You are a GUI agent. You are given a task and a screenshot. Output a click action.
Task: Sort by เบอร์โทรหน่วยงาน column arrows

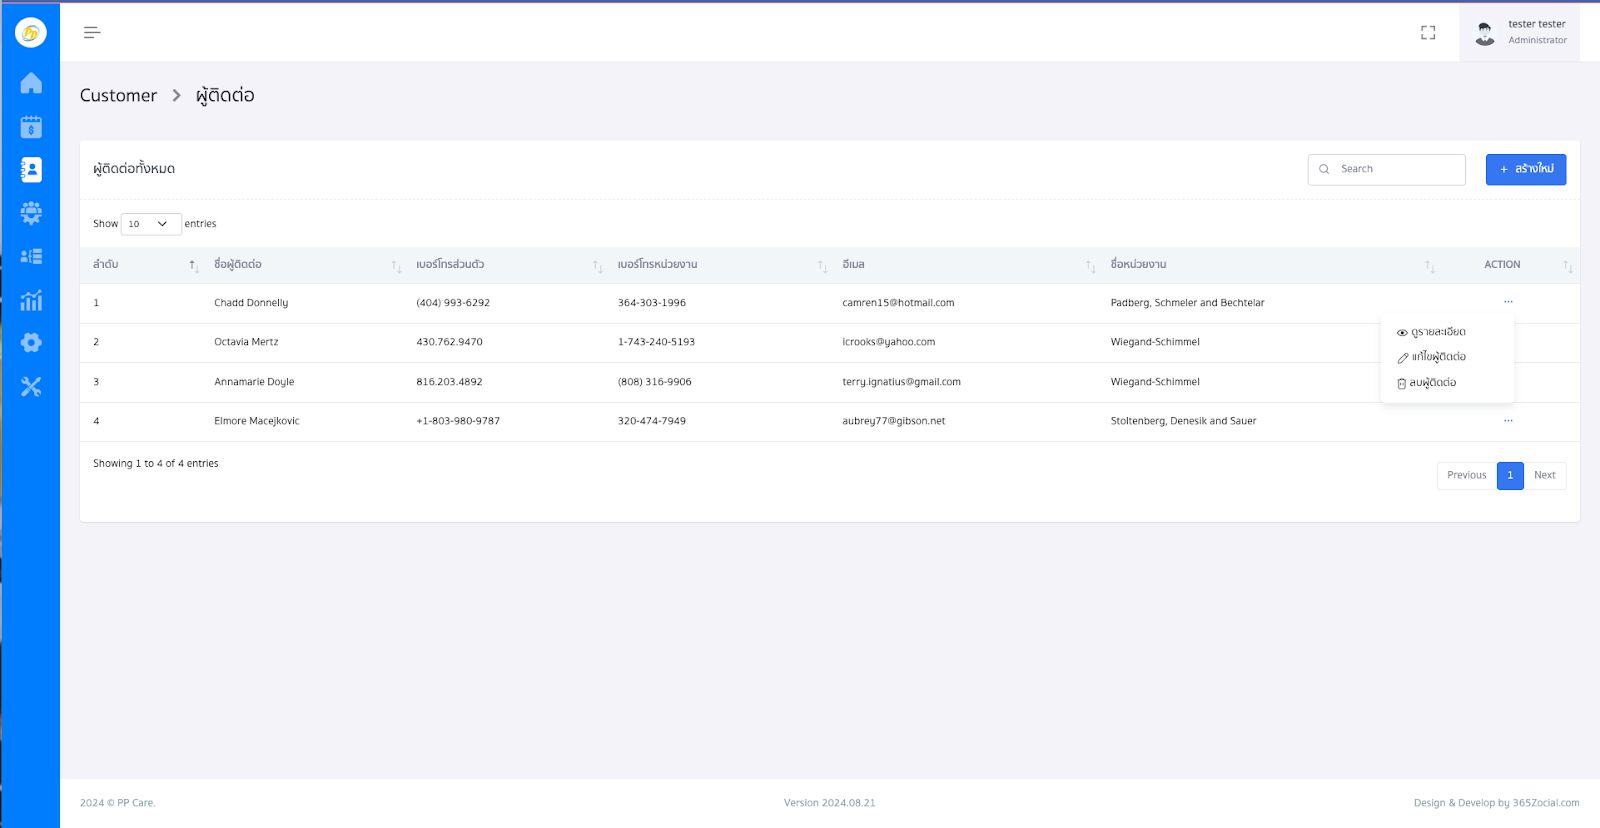coord(822,266)
